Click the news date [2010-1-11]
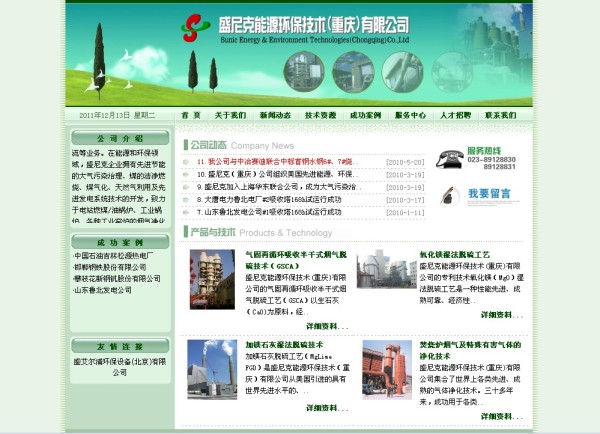Image resolution: width=600 pixels, height=434 pixels. click(405, 212)
